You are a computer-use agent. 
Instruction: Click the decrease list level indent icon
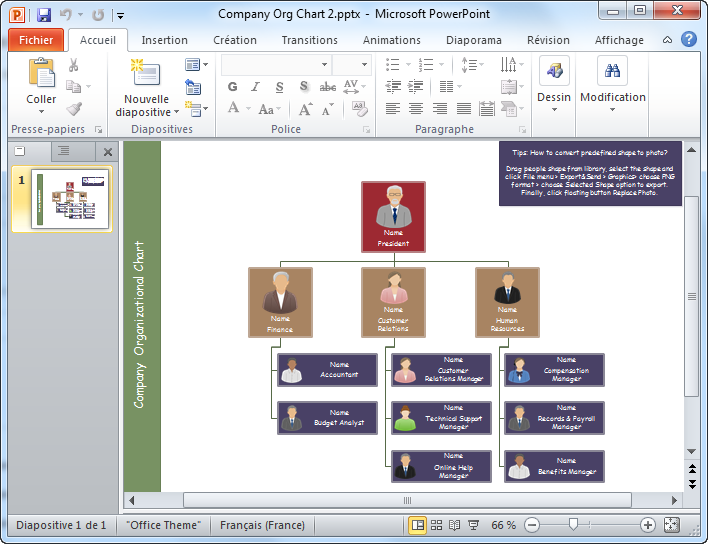pyautogui.click(x=393, y=86)
